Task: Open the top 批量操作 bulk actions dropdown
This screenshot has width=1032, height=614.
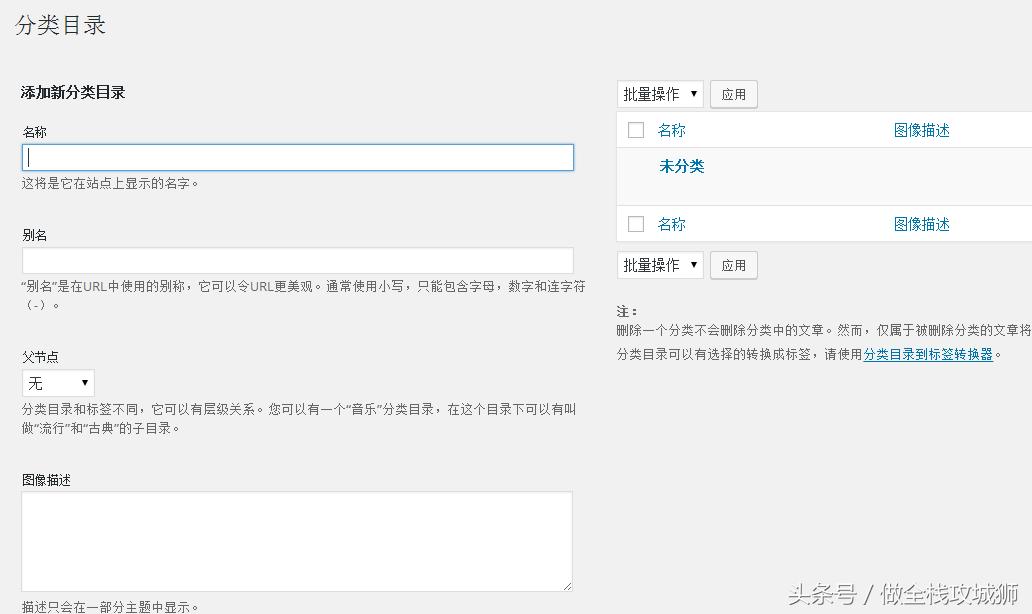Action: tap(659, 93)
